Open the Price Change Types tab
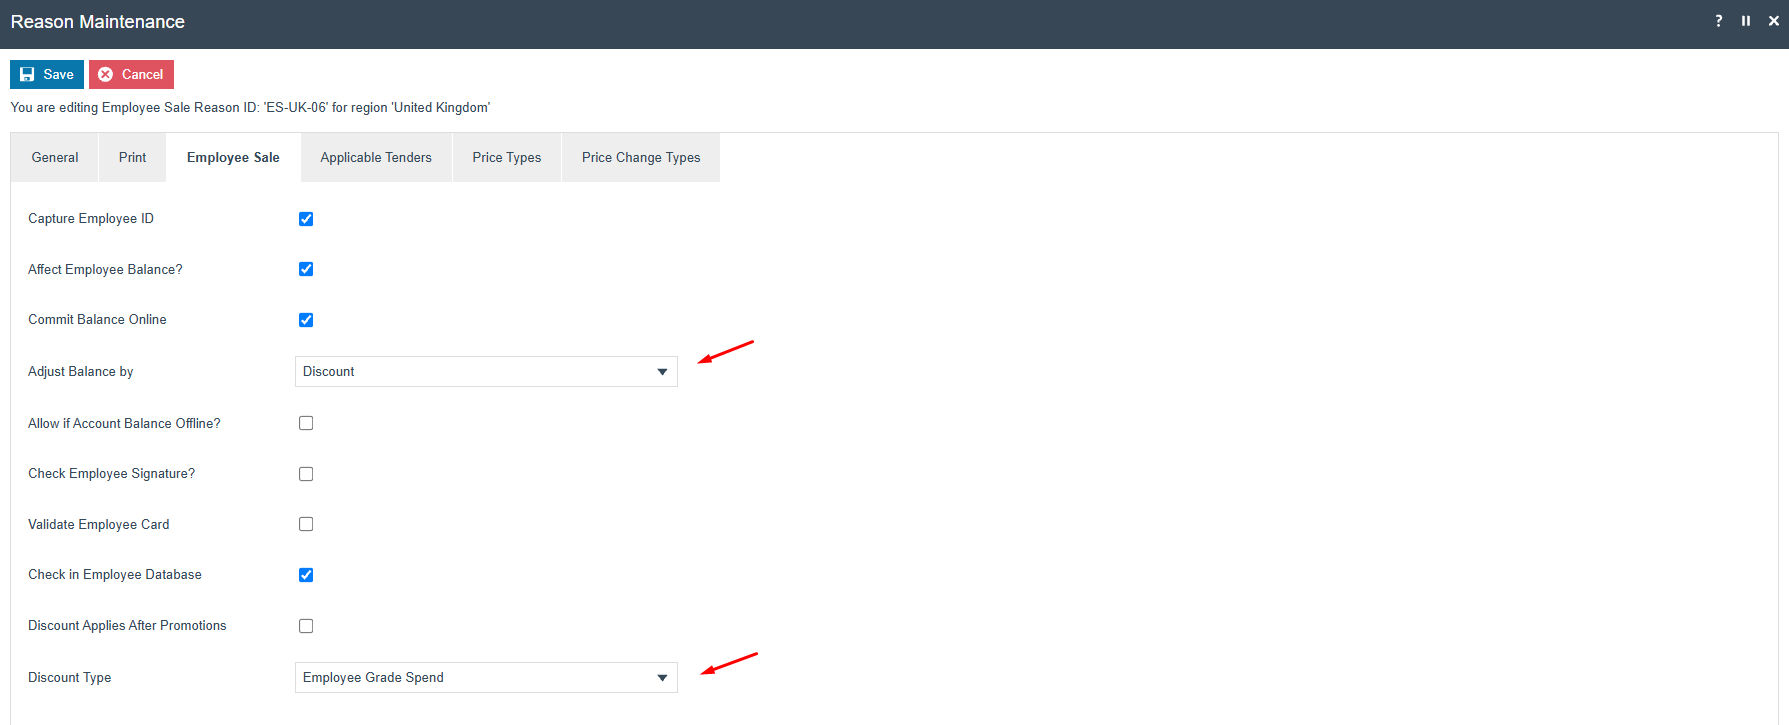1789x725 pixels. coord(641,157)
